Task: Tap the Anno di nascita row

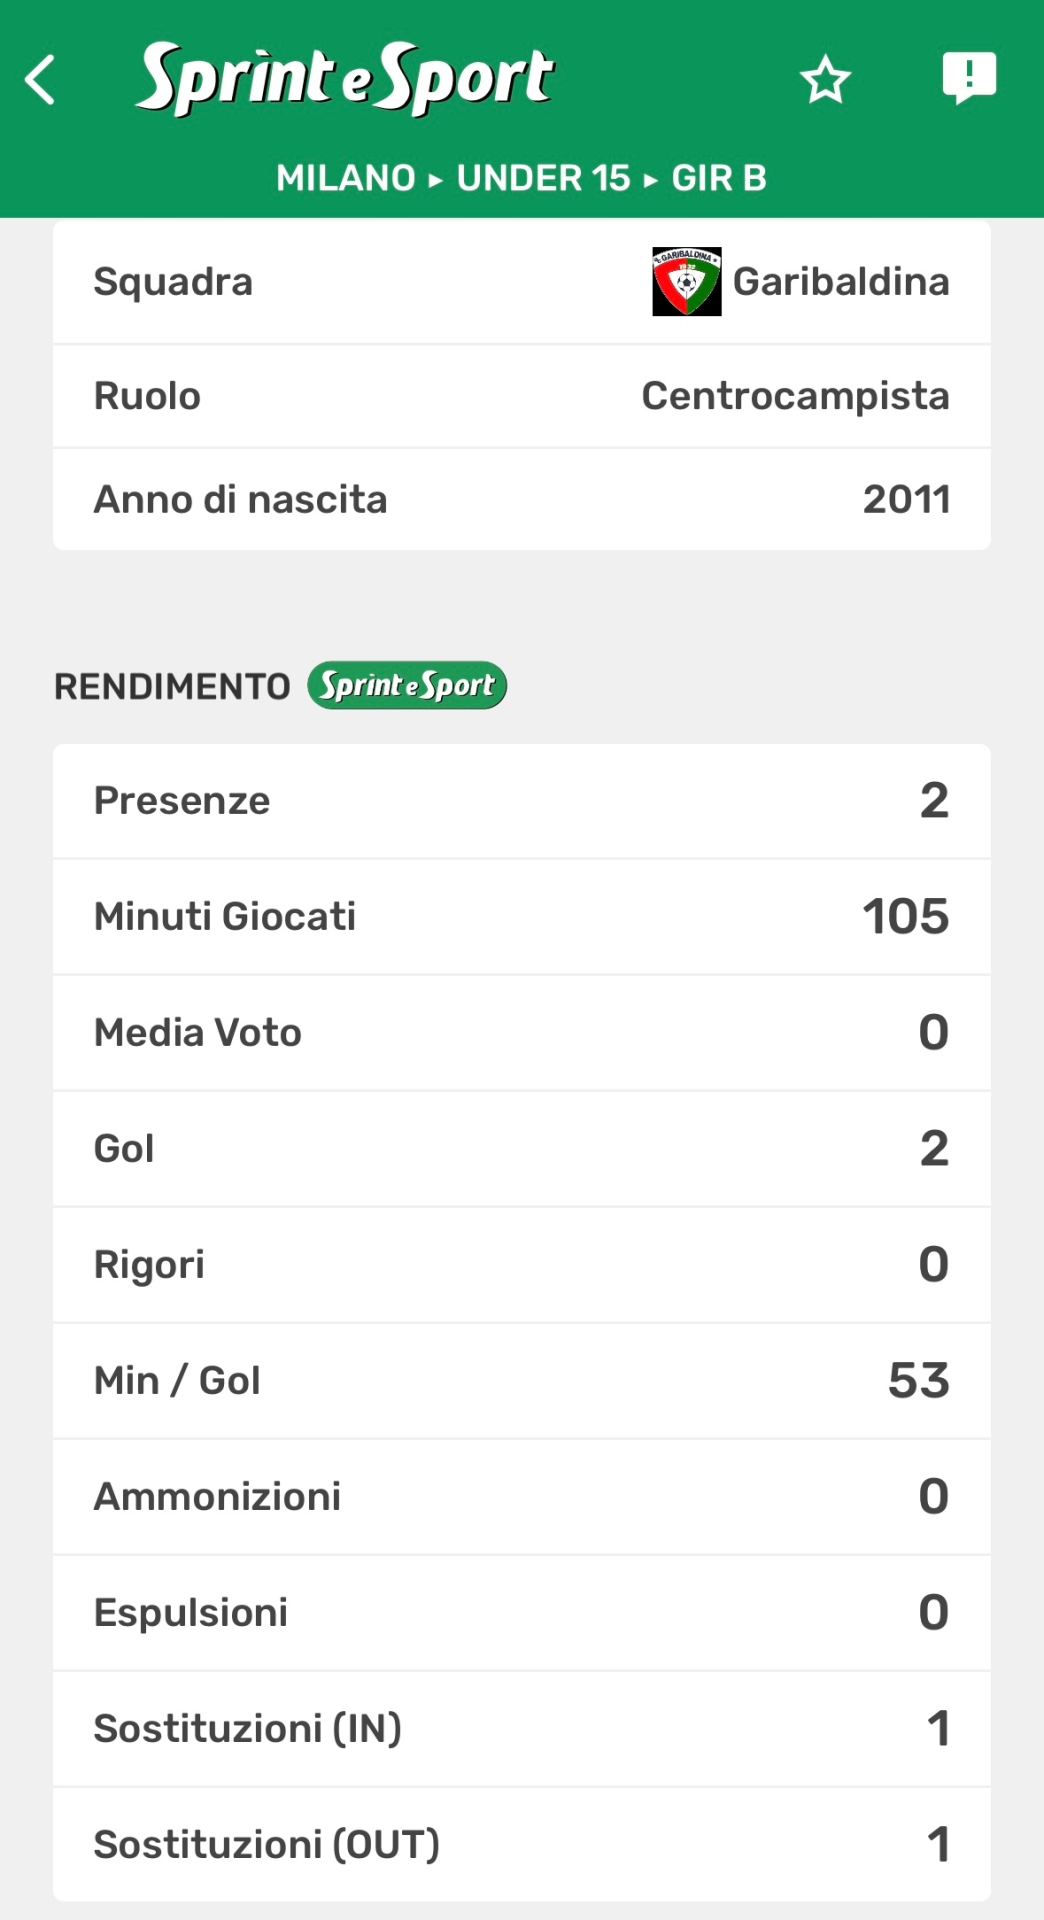Action: click(x=521, y=499)
